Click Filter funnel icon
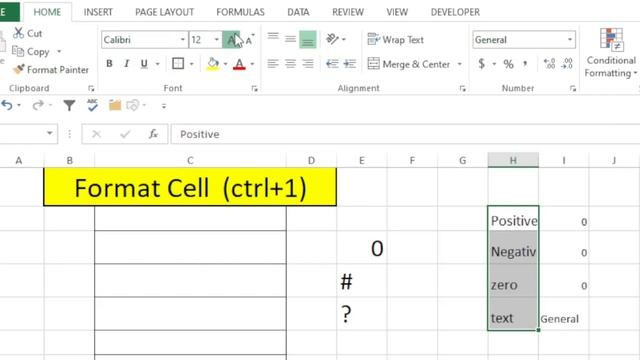Screen dimensions: 640x360 (69, 105)
